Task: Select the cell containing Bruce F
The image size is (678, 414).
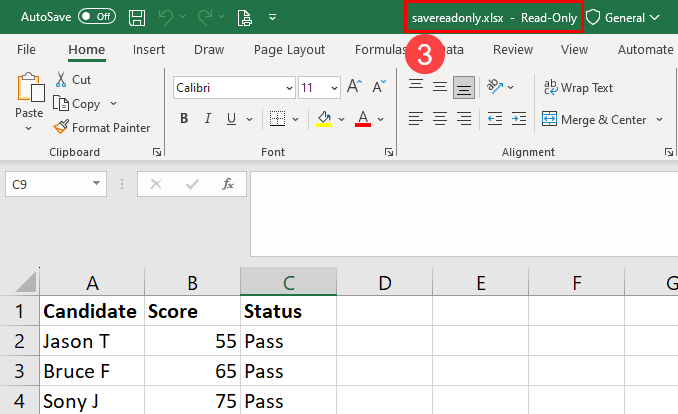Action: pyautogui.click(x=92, y=371)
